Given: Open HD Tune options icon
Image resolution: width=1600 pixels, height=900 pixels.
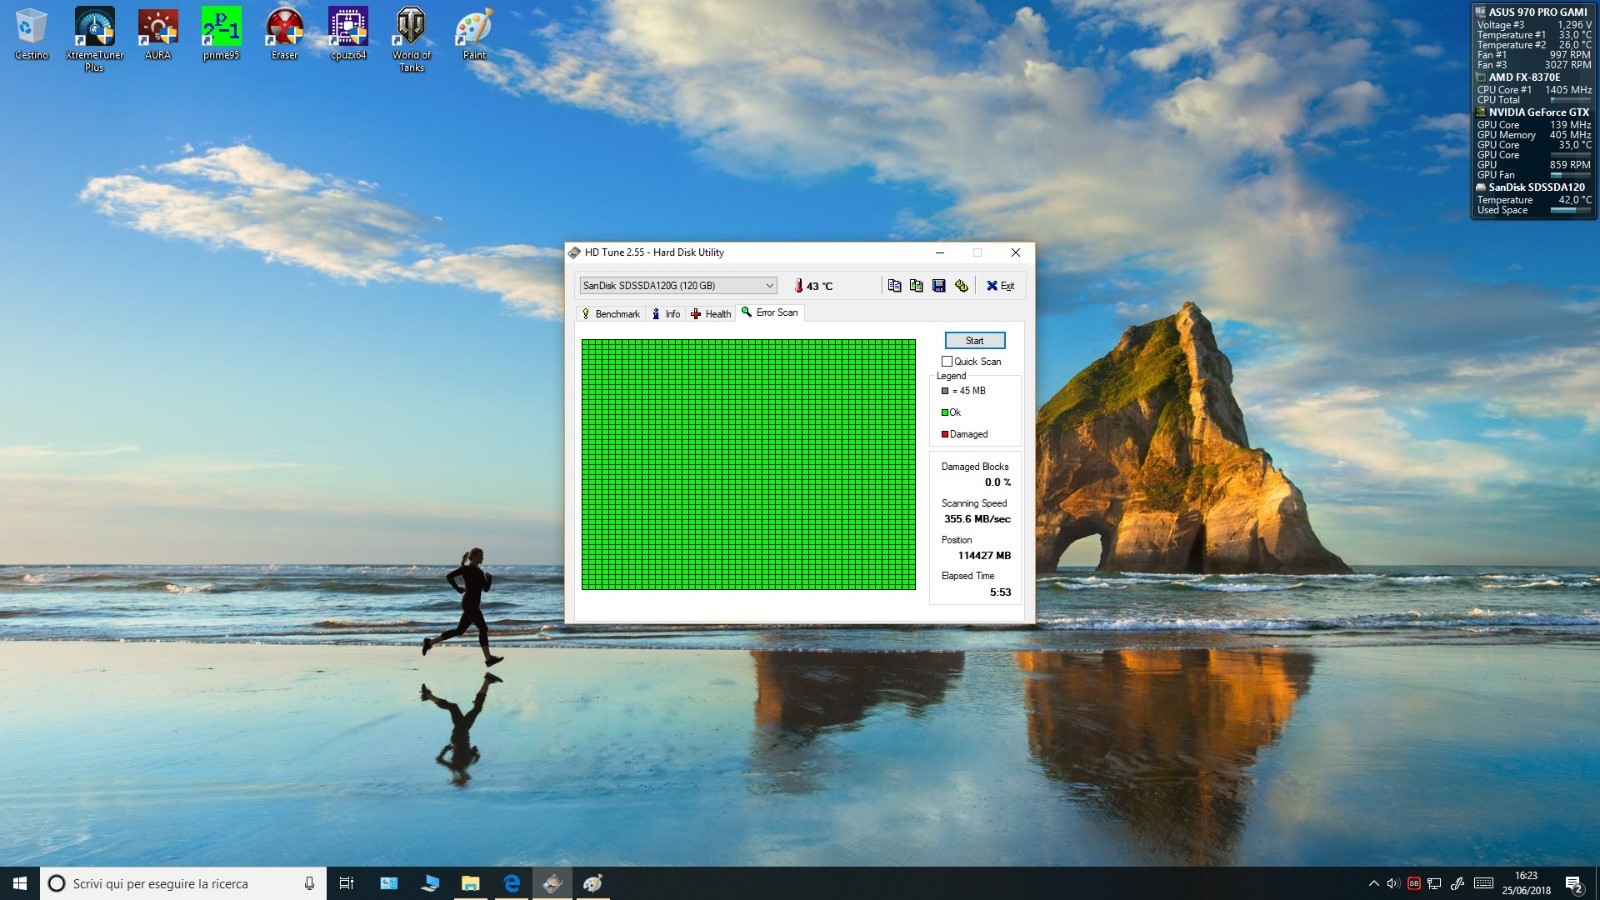Looking at the screenshot, I should (961, 286).
